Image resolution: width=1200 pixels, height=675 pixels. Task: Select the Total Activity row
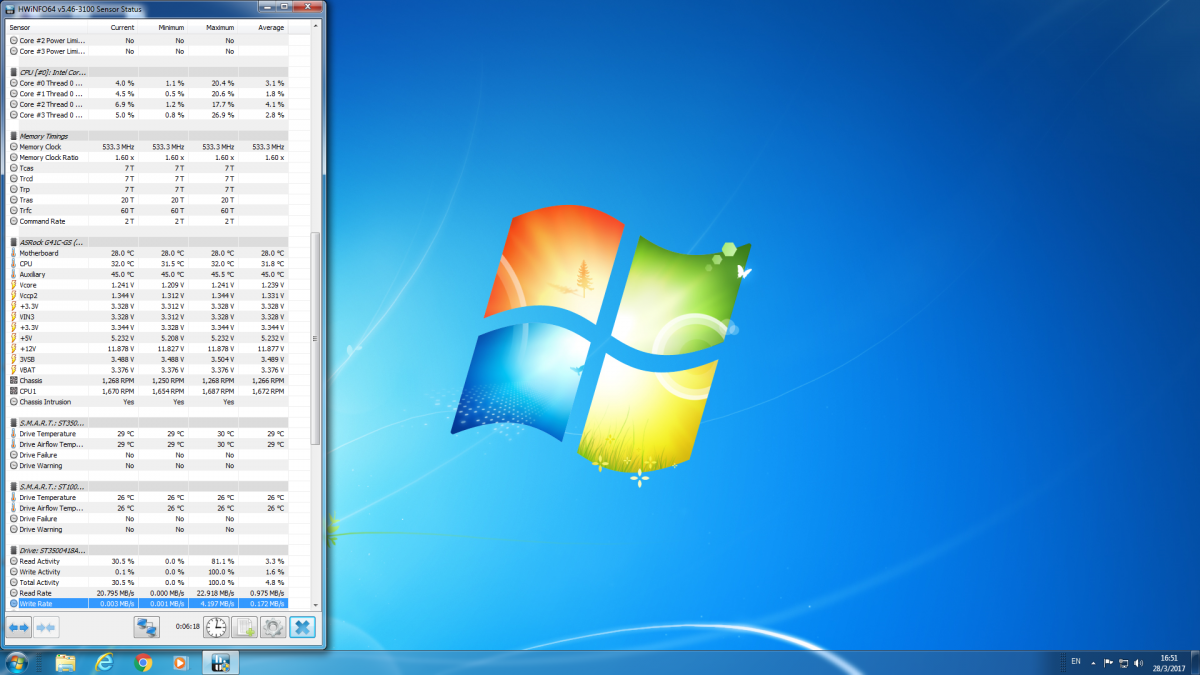[x=147, y=582]
